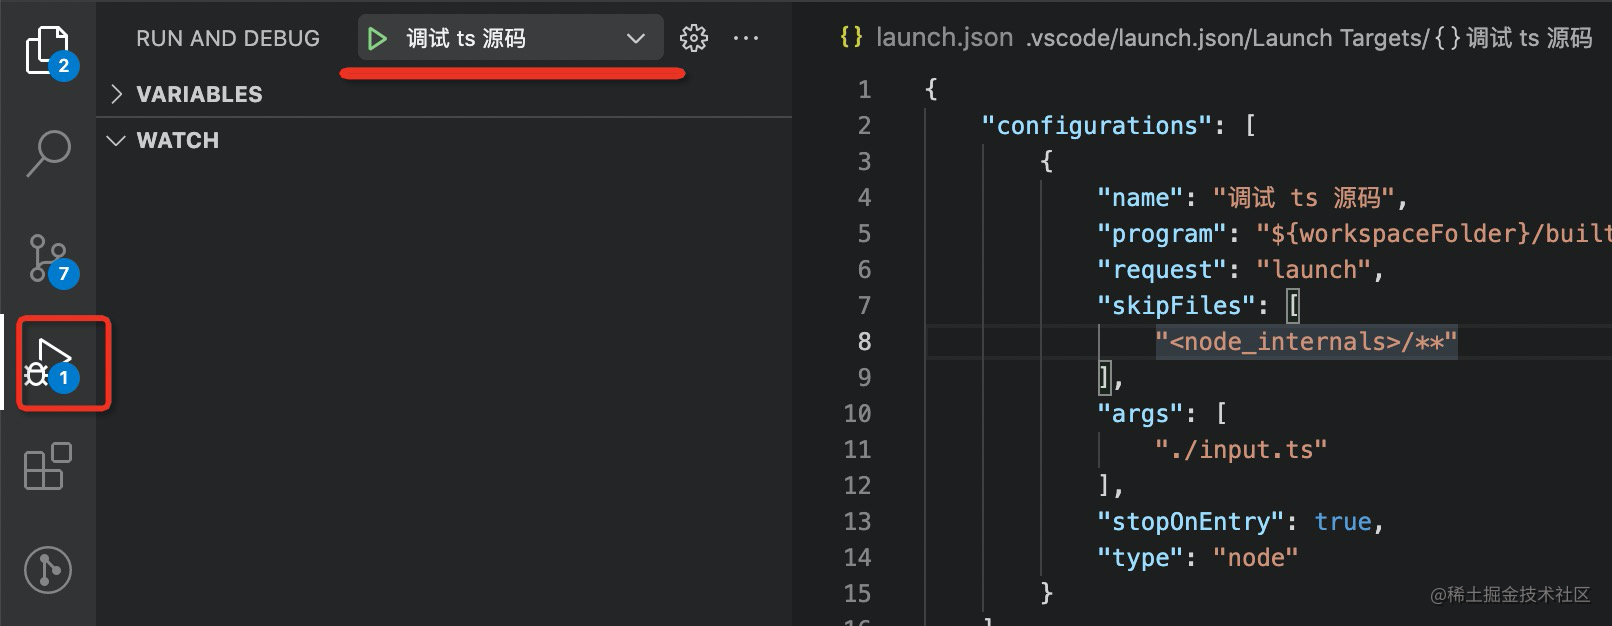Click the "<node_internals>/**" string
1612x626 pixels.
(x=1305, y=342)
